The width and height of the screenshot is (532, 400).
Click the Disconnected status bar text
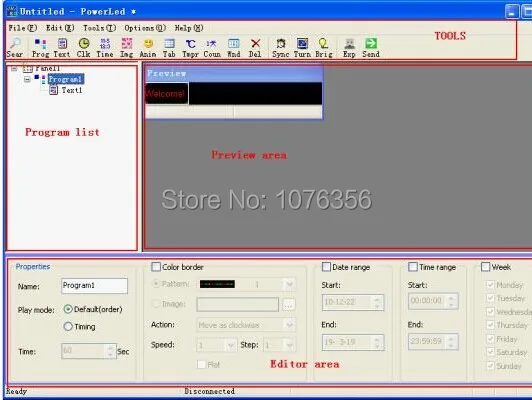click(x=209, y=391)
